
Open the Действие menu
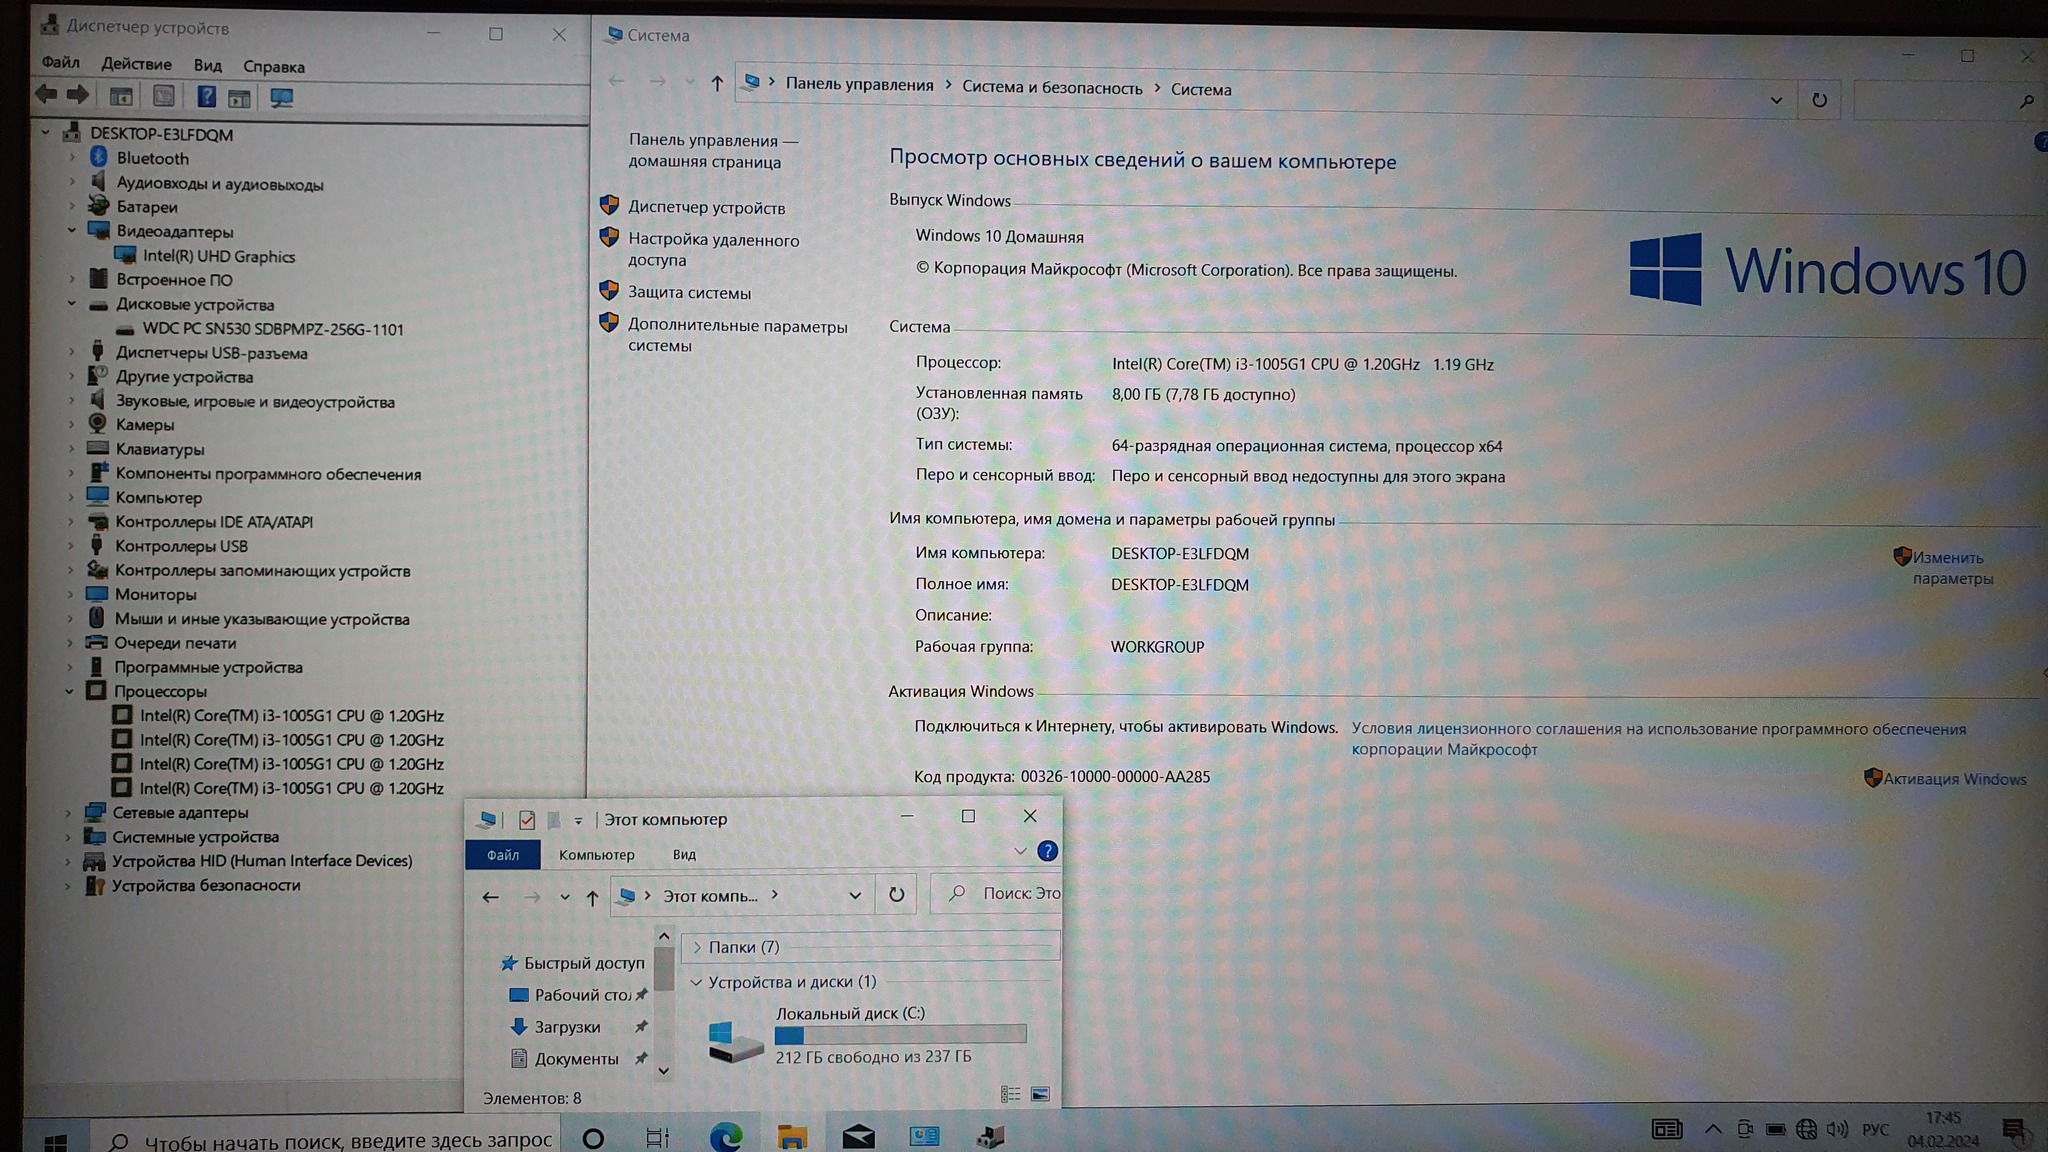click(136, 64)
